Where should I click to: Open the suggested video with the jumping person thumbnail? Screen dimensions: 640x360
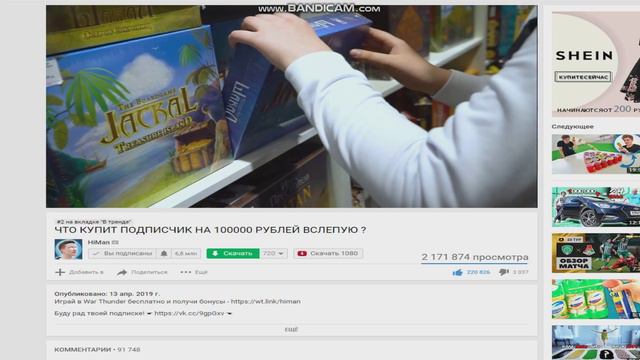pos(596,342)
